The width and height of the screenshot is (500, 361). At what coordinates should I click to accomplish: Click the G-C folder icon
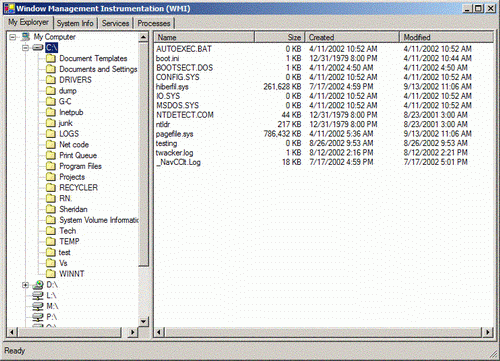[51, 101]
